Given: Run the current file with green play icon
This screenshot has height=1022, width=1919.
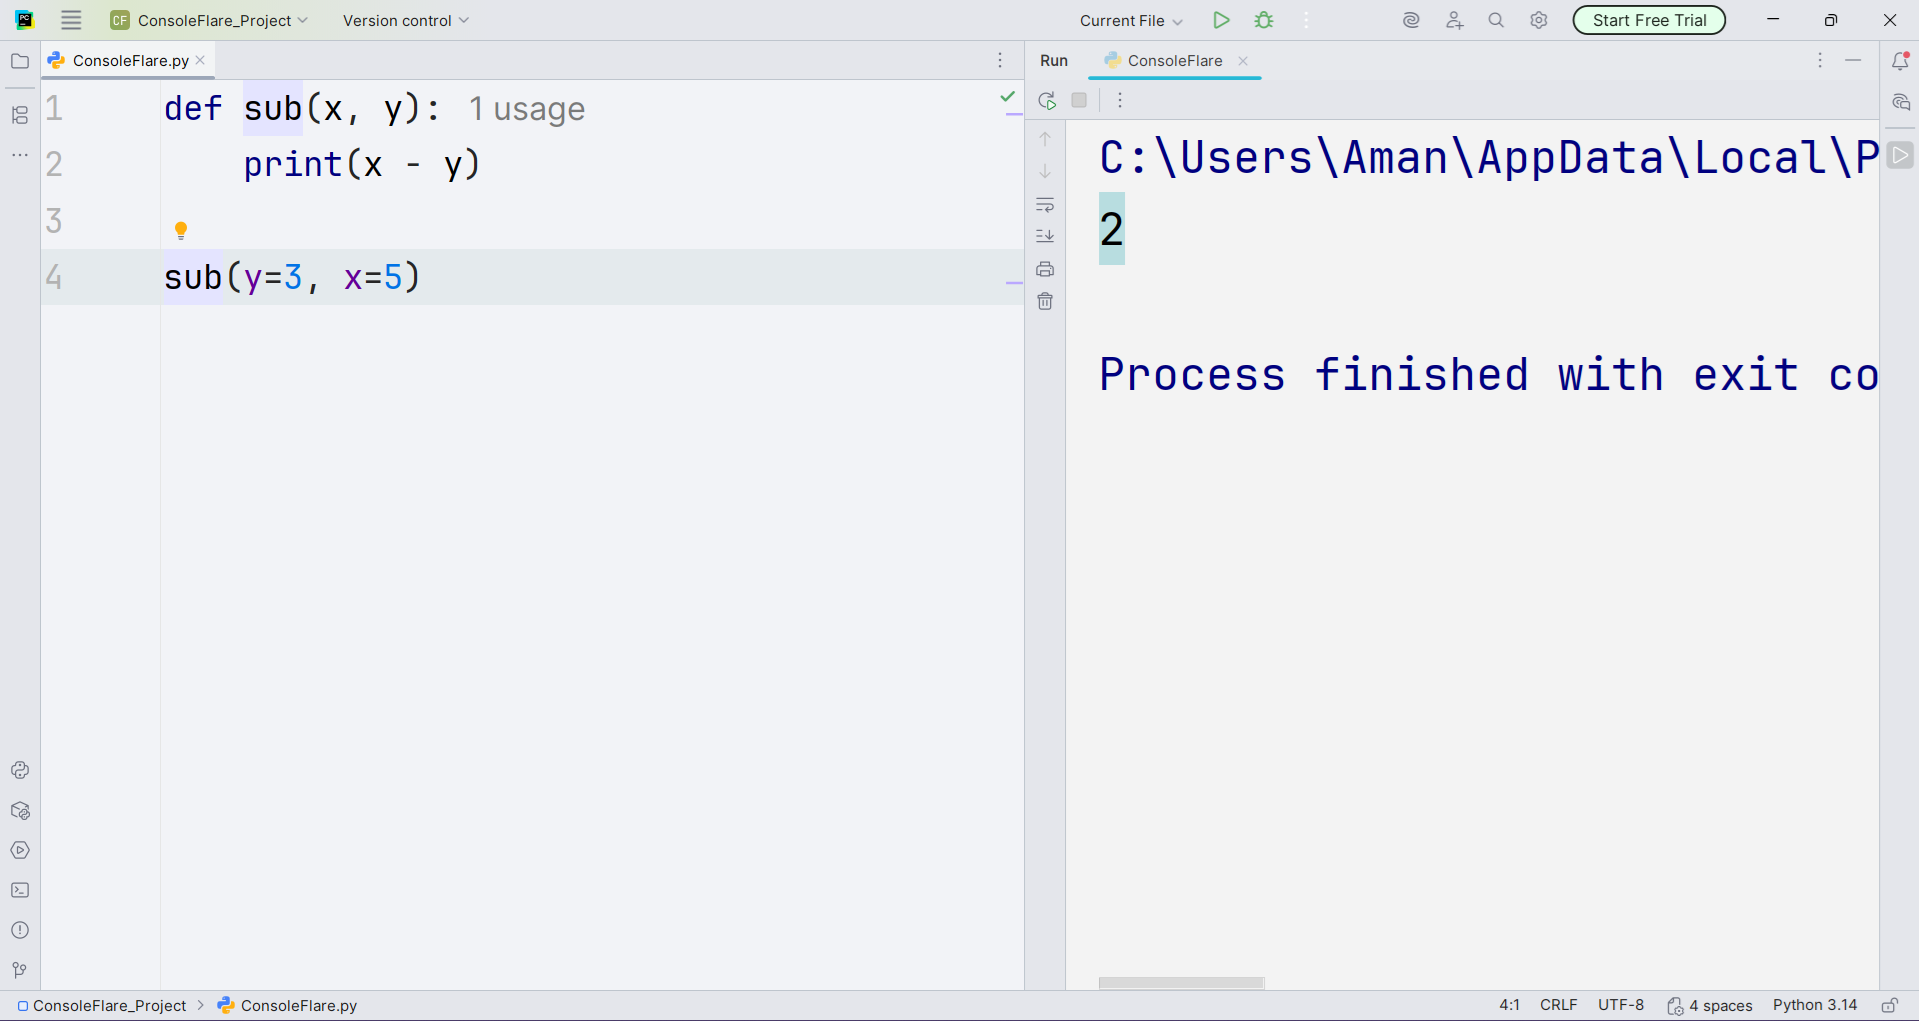Looking at the screenshot, I should (x=1220, y=20).
